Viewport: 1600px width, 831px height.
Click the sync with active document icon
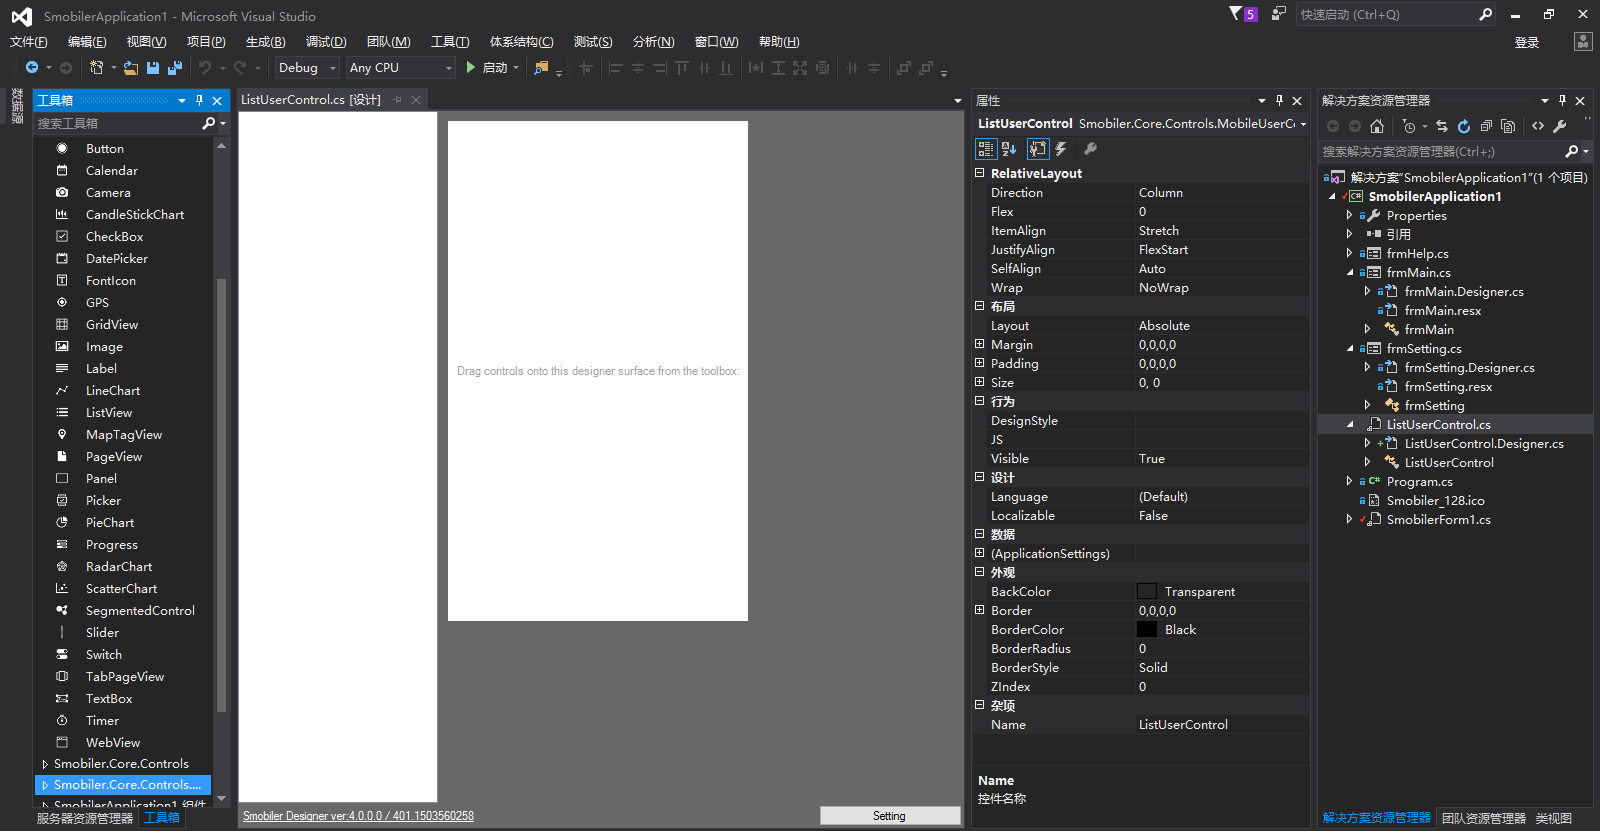pyautogui.click(x=1442, y=126)
